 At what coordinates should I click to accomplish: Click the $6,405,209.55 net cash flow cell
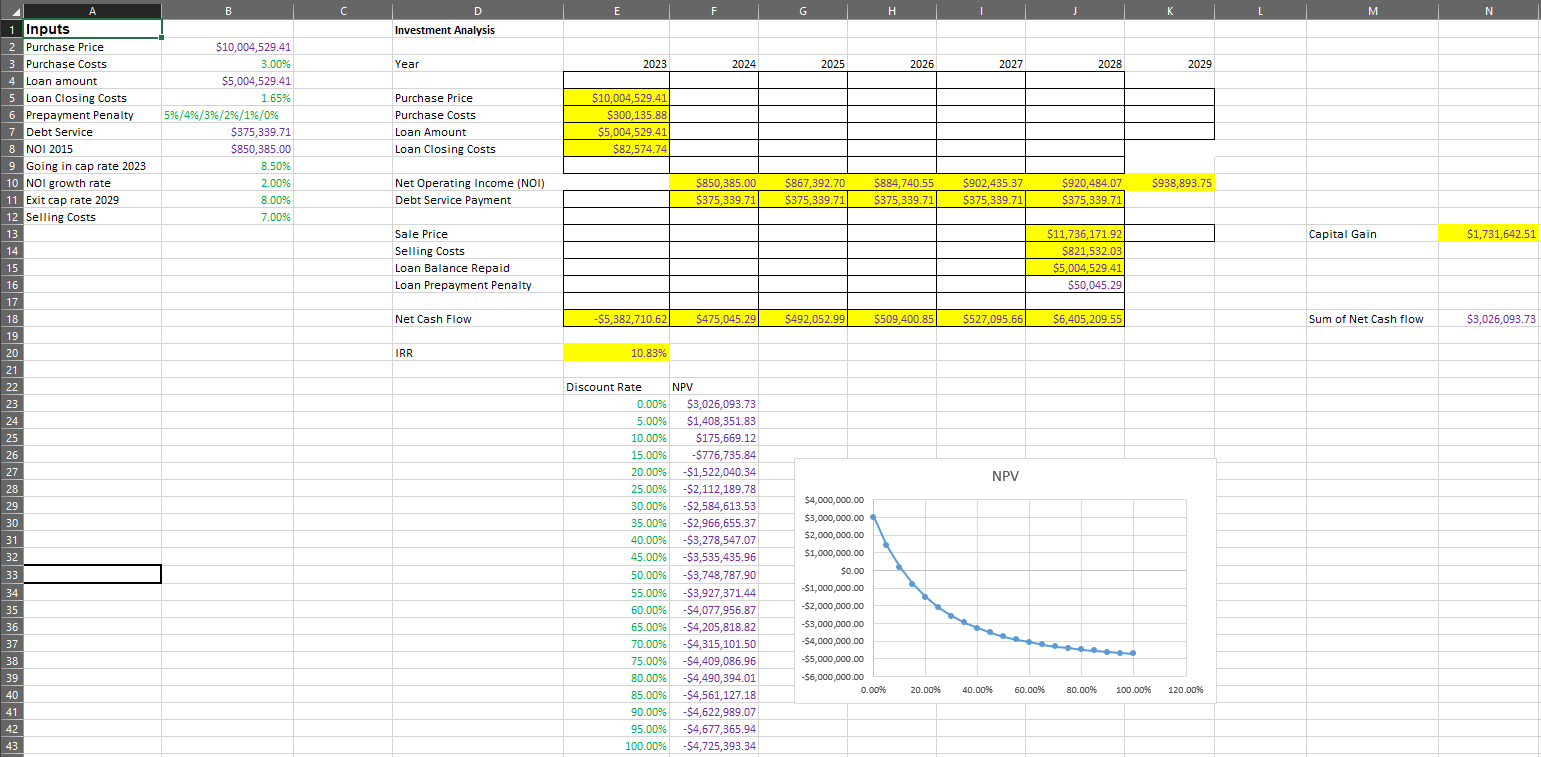coord(1075,319)
